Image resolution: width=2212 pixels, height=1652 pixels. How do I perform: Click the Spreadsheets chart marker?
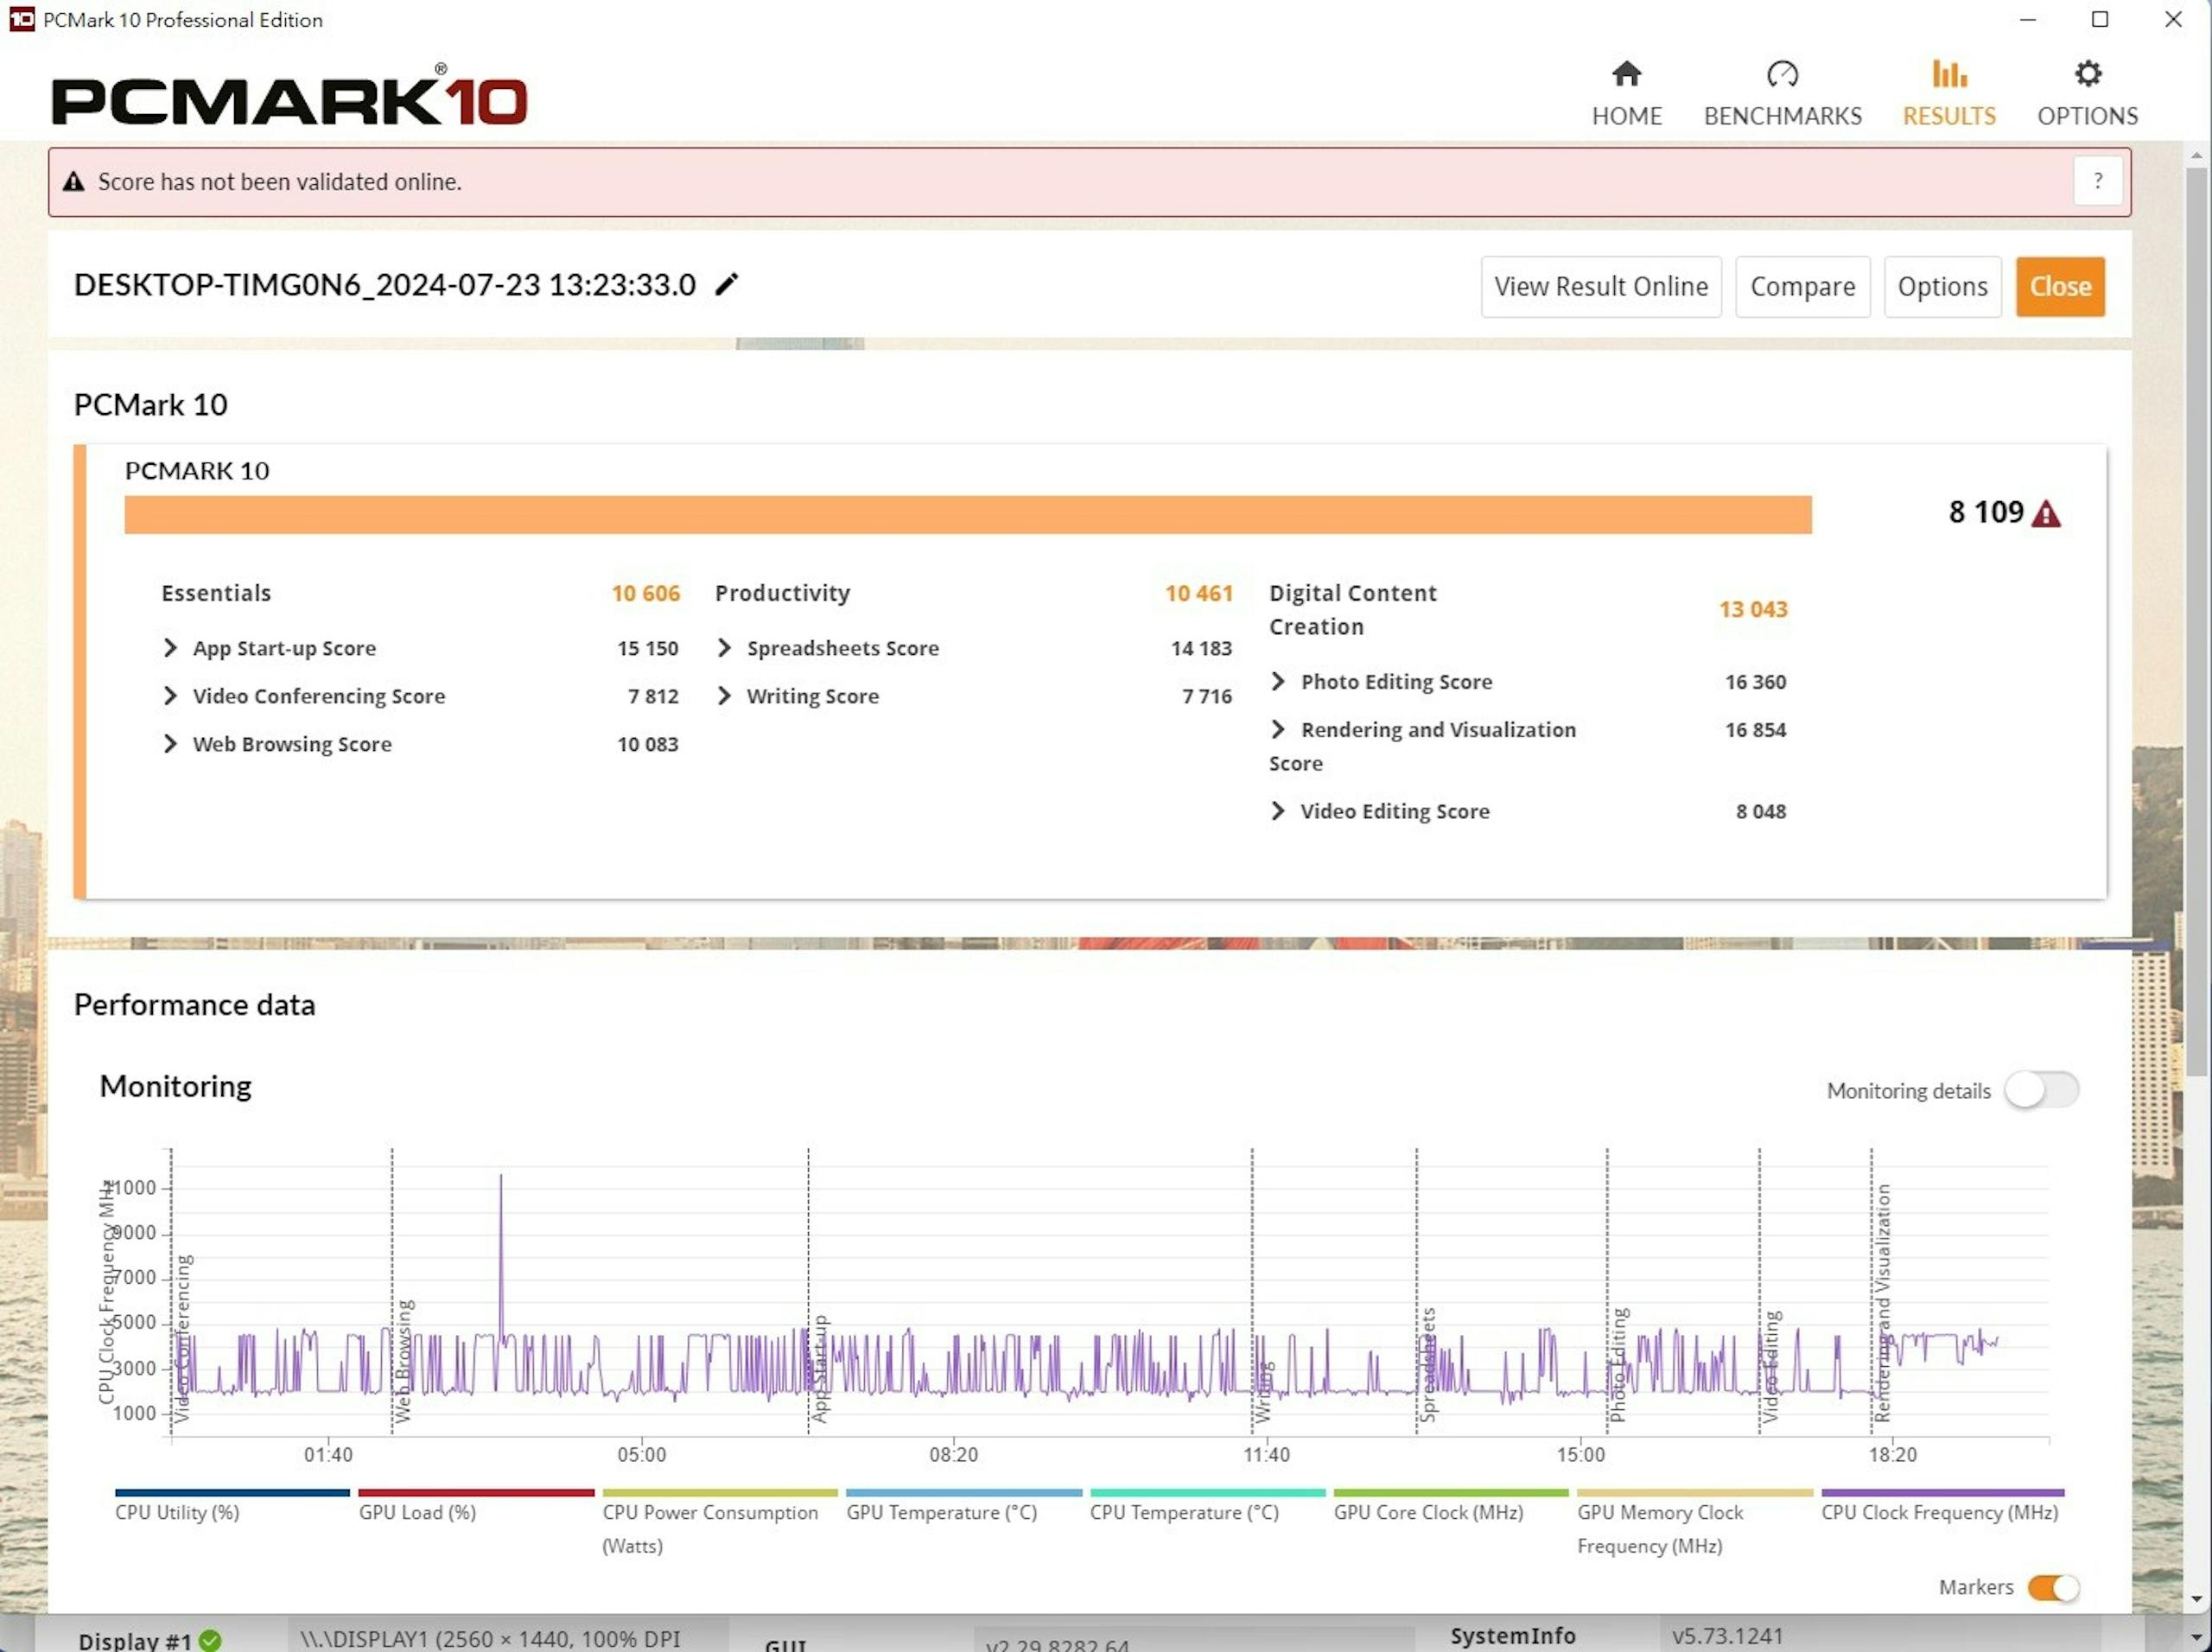1428,1364
